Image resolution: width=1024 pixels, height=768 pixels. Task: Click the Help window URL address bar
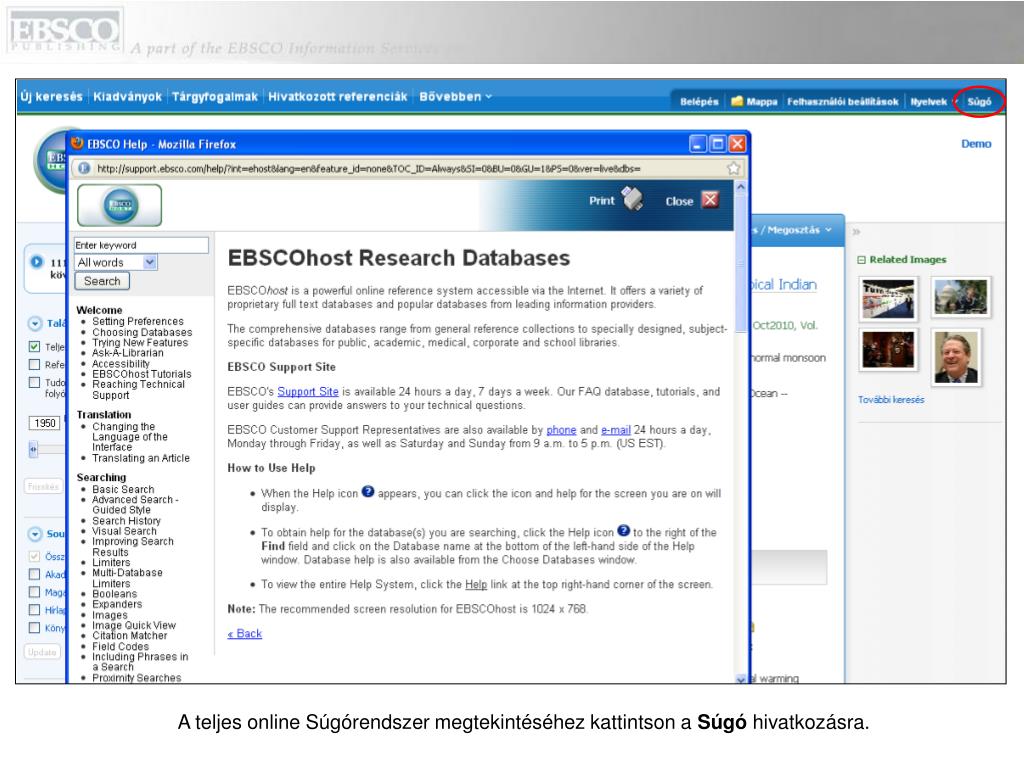[409, 168]
